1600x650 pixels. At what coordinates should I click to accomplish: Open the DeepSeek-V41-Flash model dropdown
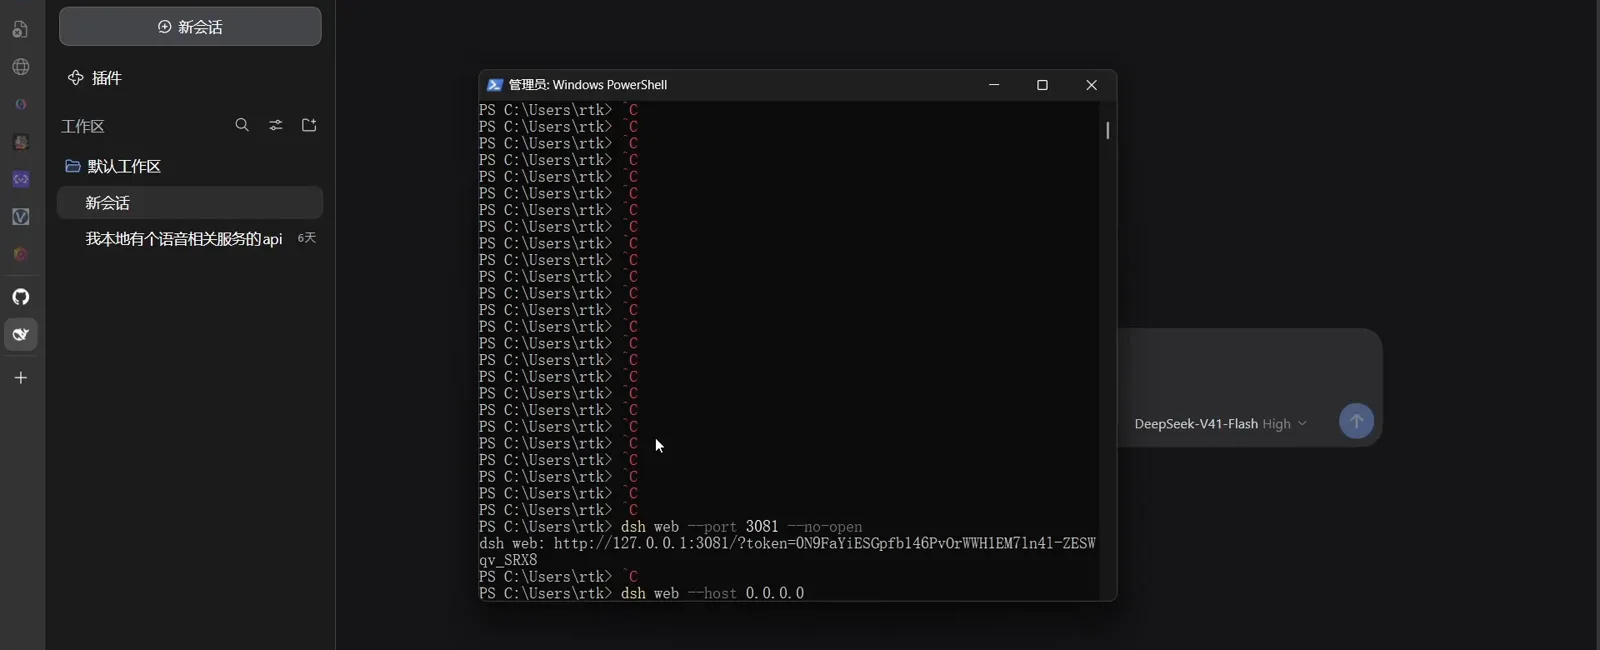pyautogui.click(x=1220, y=424)
